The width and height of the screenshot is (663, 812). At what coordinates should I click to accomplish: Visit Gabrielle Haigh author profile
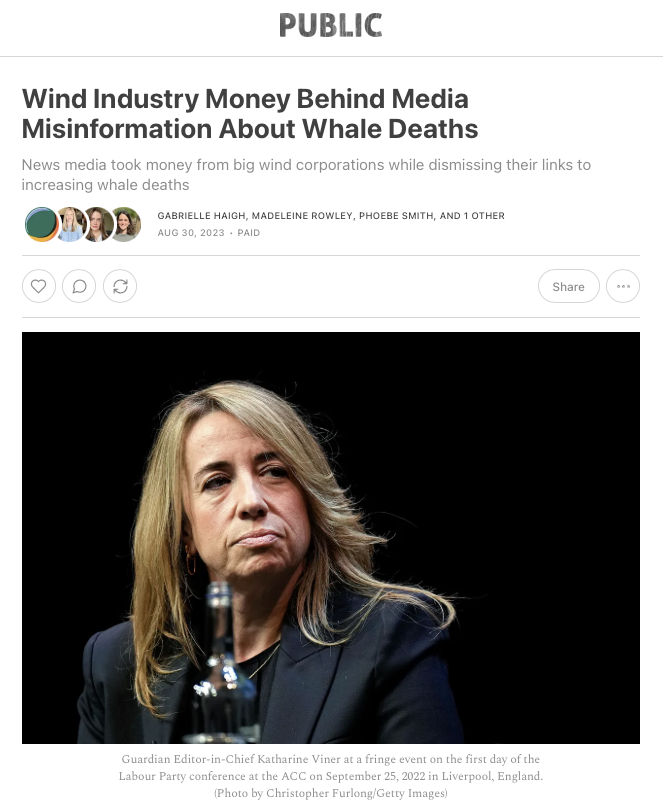coord(201,215)
